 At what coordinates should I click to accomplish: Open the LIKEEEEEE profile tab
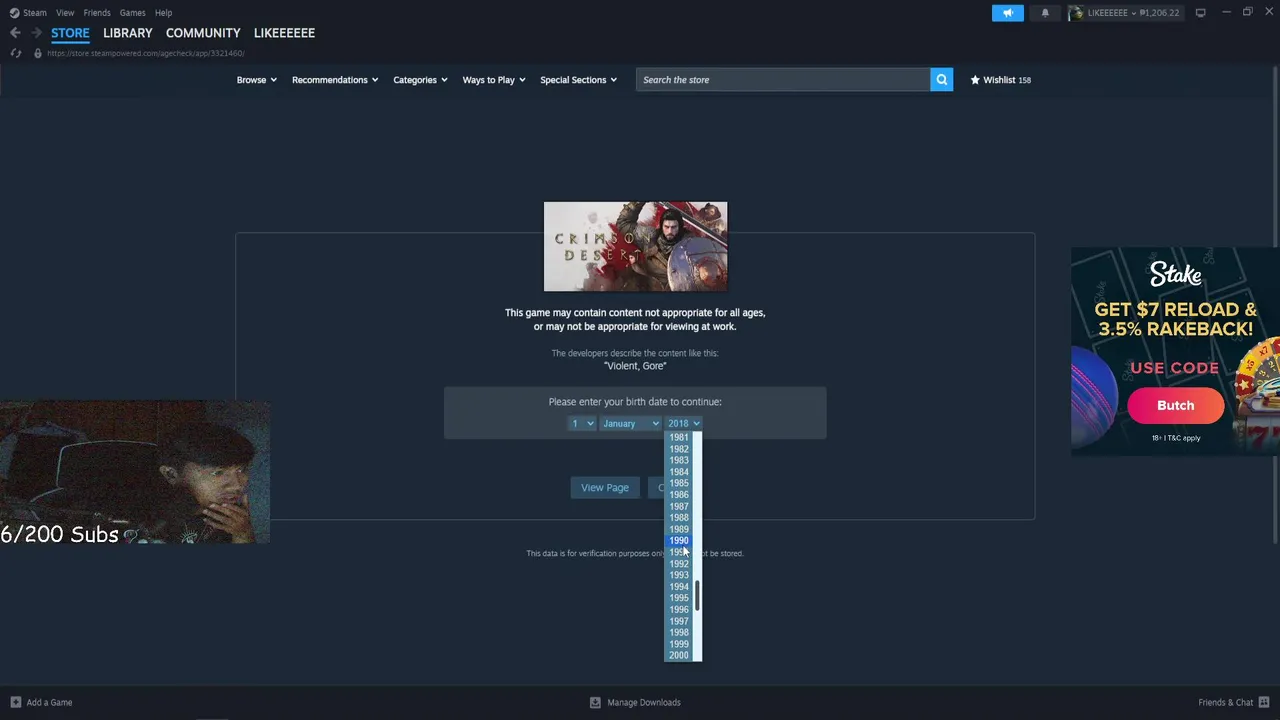[284, 33]
